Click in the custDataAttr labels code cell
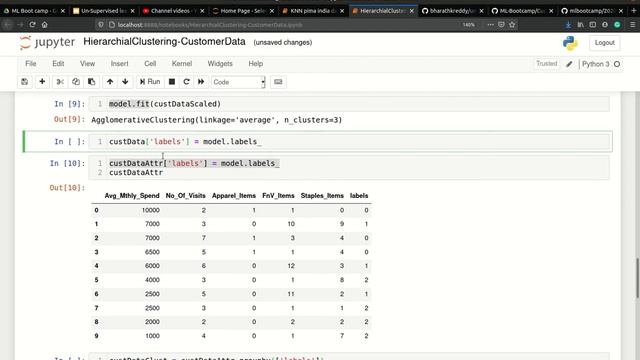640x360 pixels. pos(349,168)
